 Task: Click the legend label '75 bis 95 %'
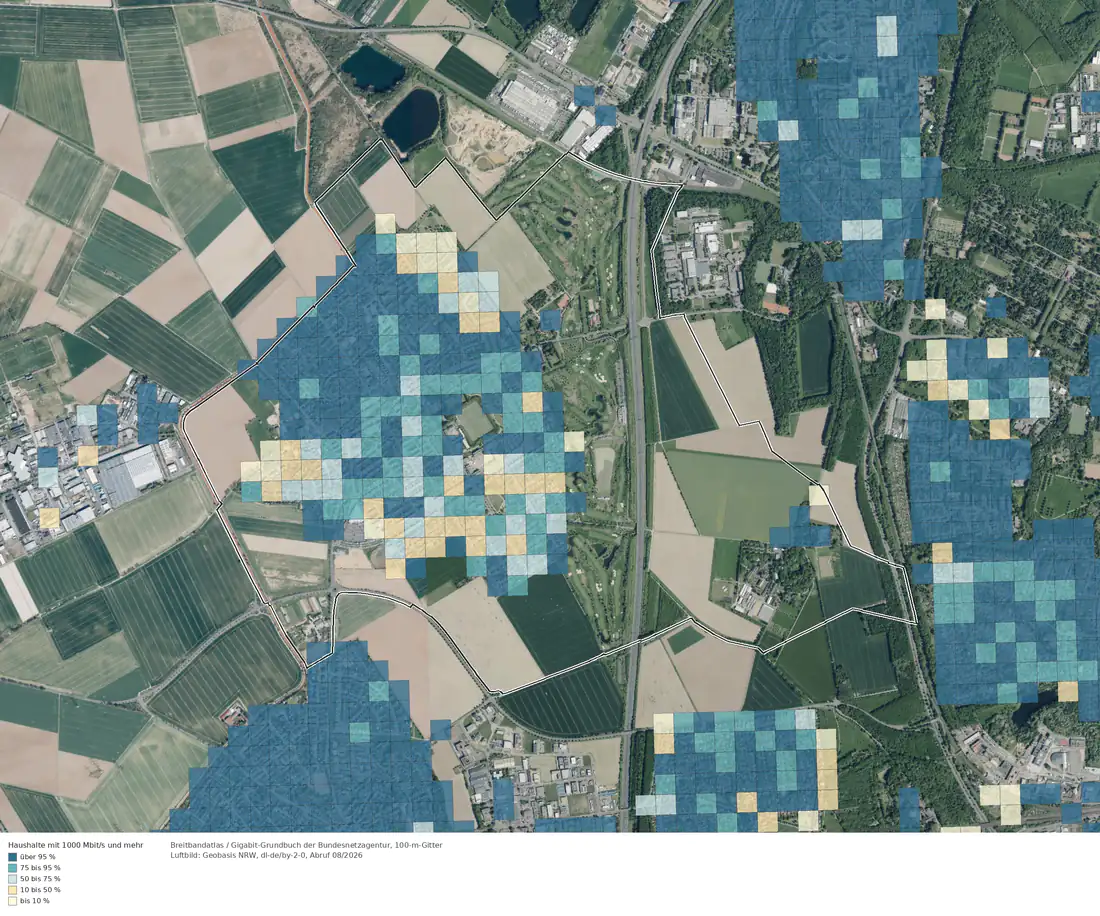40,868
